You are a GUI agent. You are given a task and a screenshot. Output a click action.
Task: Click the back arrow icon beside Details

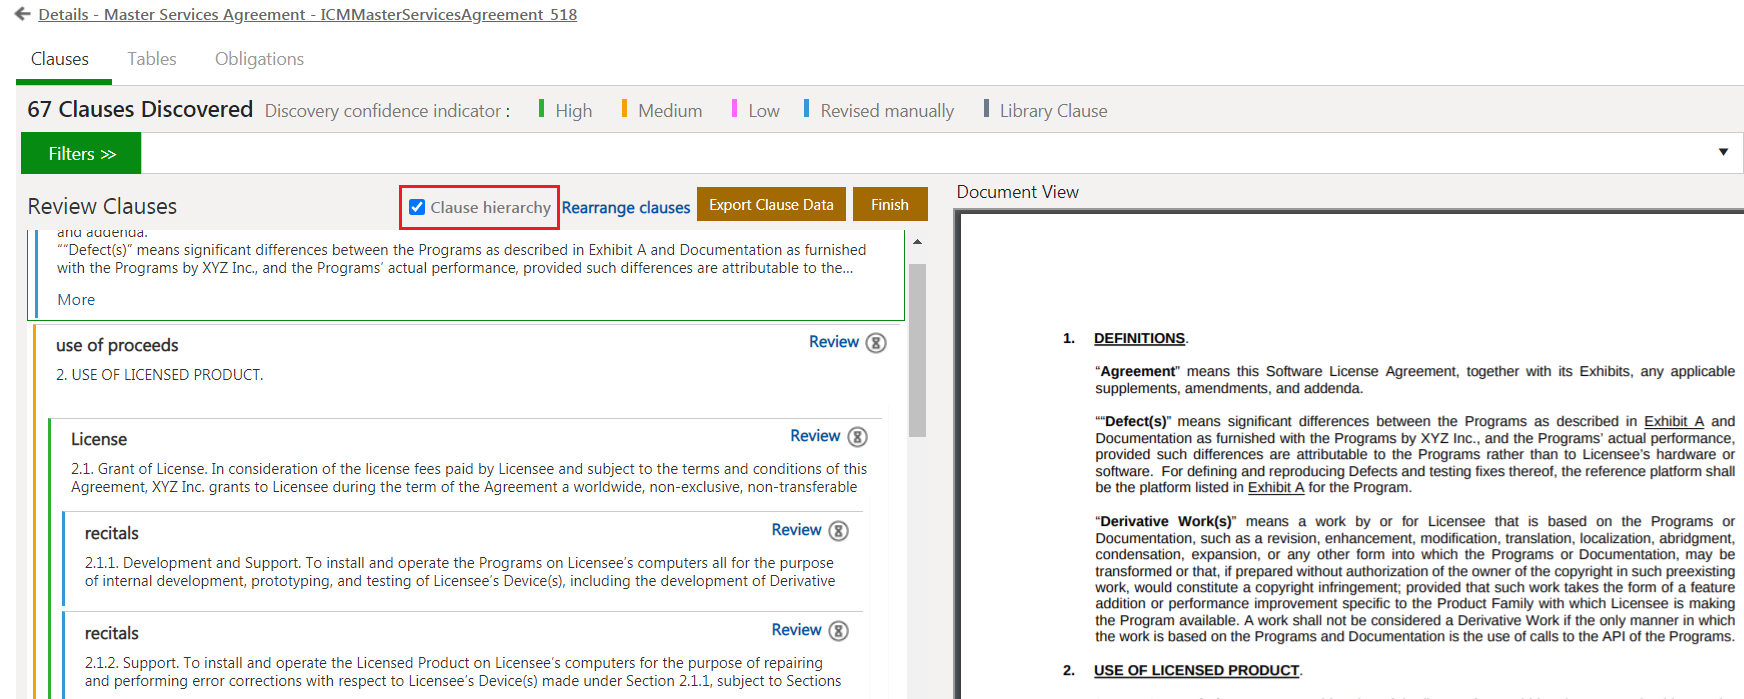pyautogui.click(x=22, y=14)
